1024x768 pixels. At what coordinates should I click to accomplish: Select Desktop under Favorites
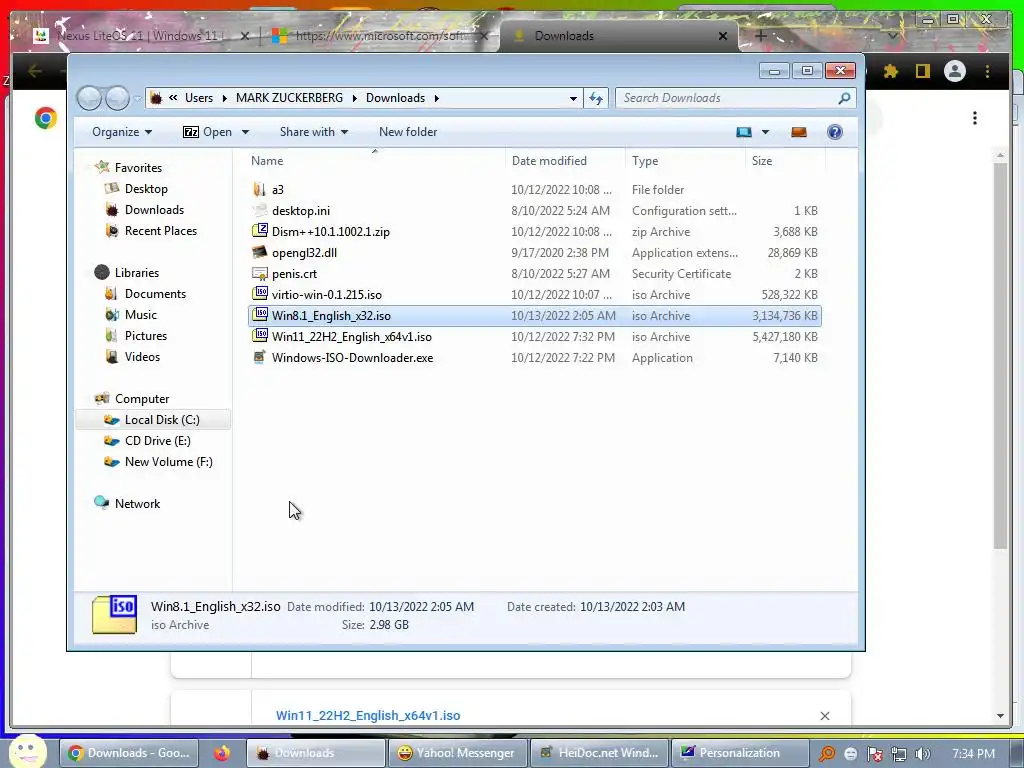click(146, 189)
